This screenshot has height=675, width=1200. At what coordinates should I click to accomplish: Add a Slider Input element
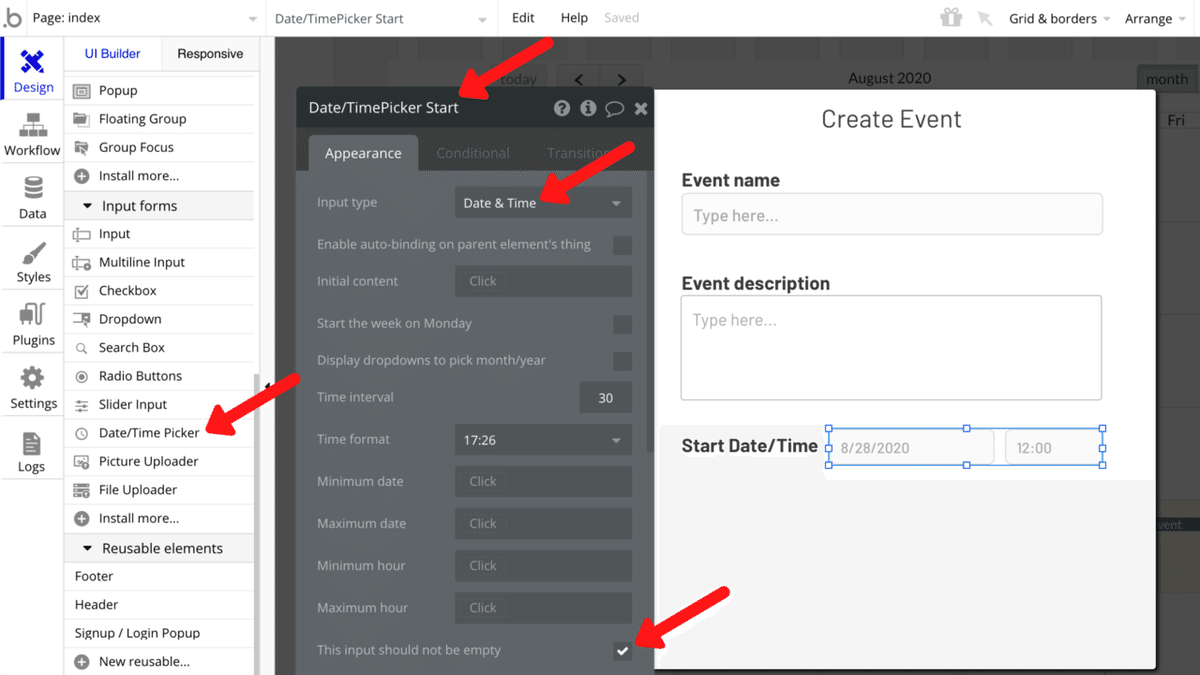[x=159, y=405]
